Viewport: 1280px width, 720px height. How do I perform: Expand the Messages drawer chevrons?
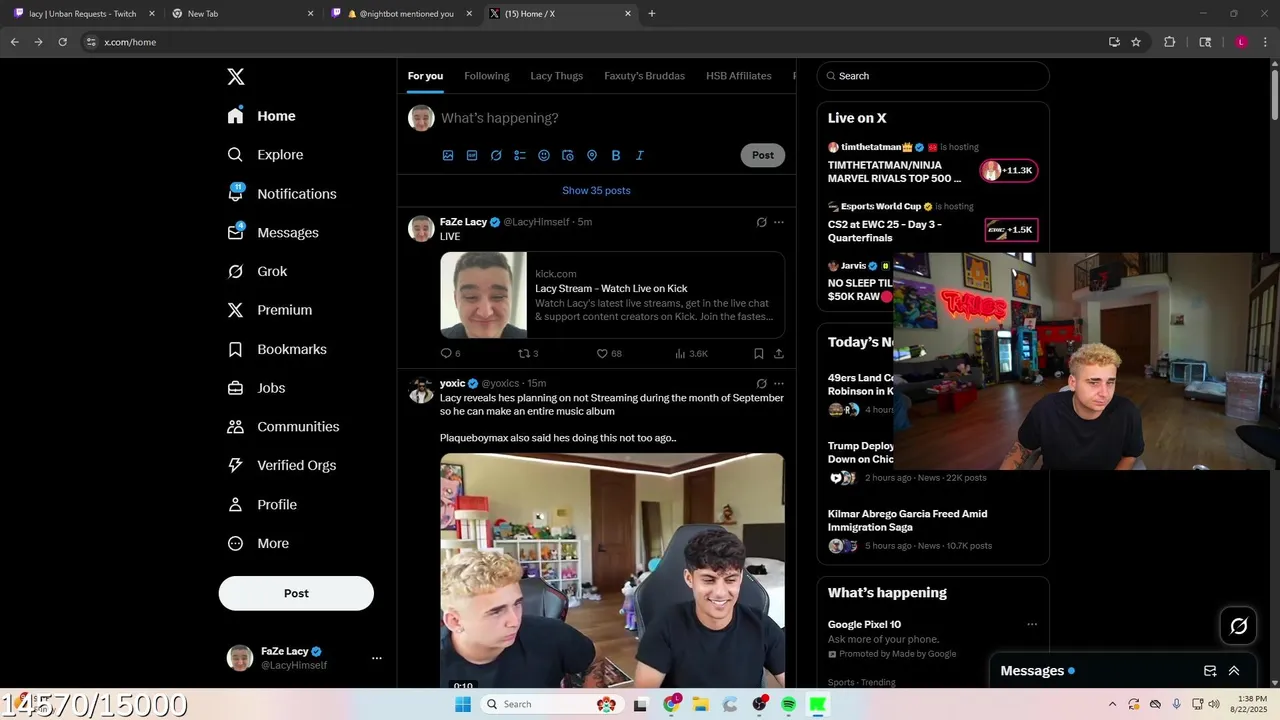(x=1234, y=671)
